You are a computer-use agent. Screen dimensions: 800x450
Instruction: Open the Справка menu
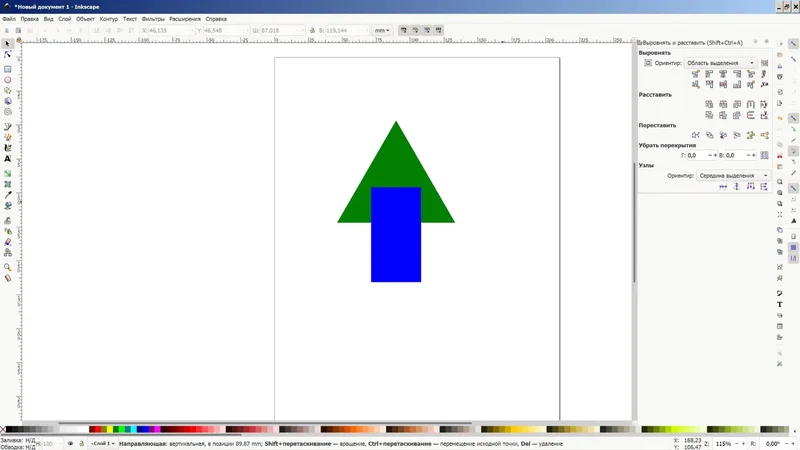pos(216,19)
